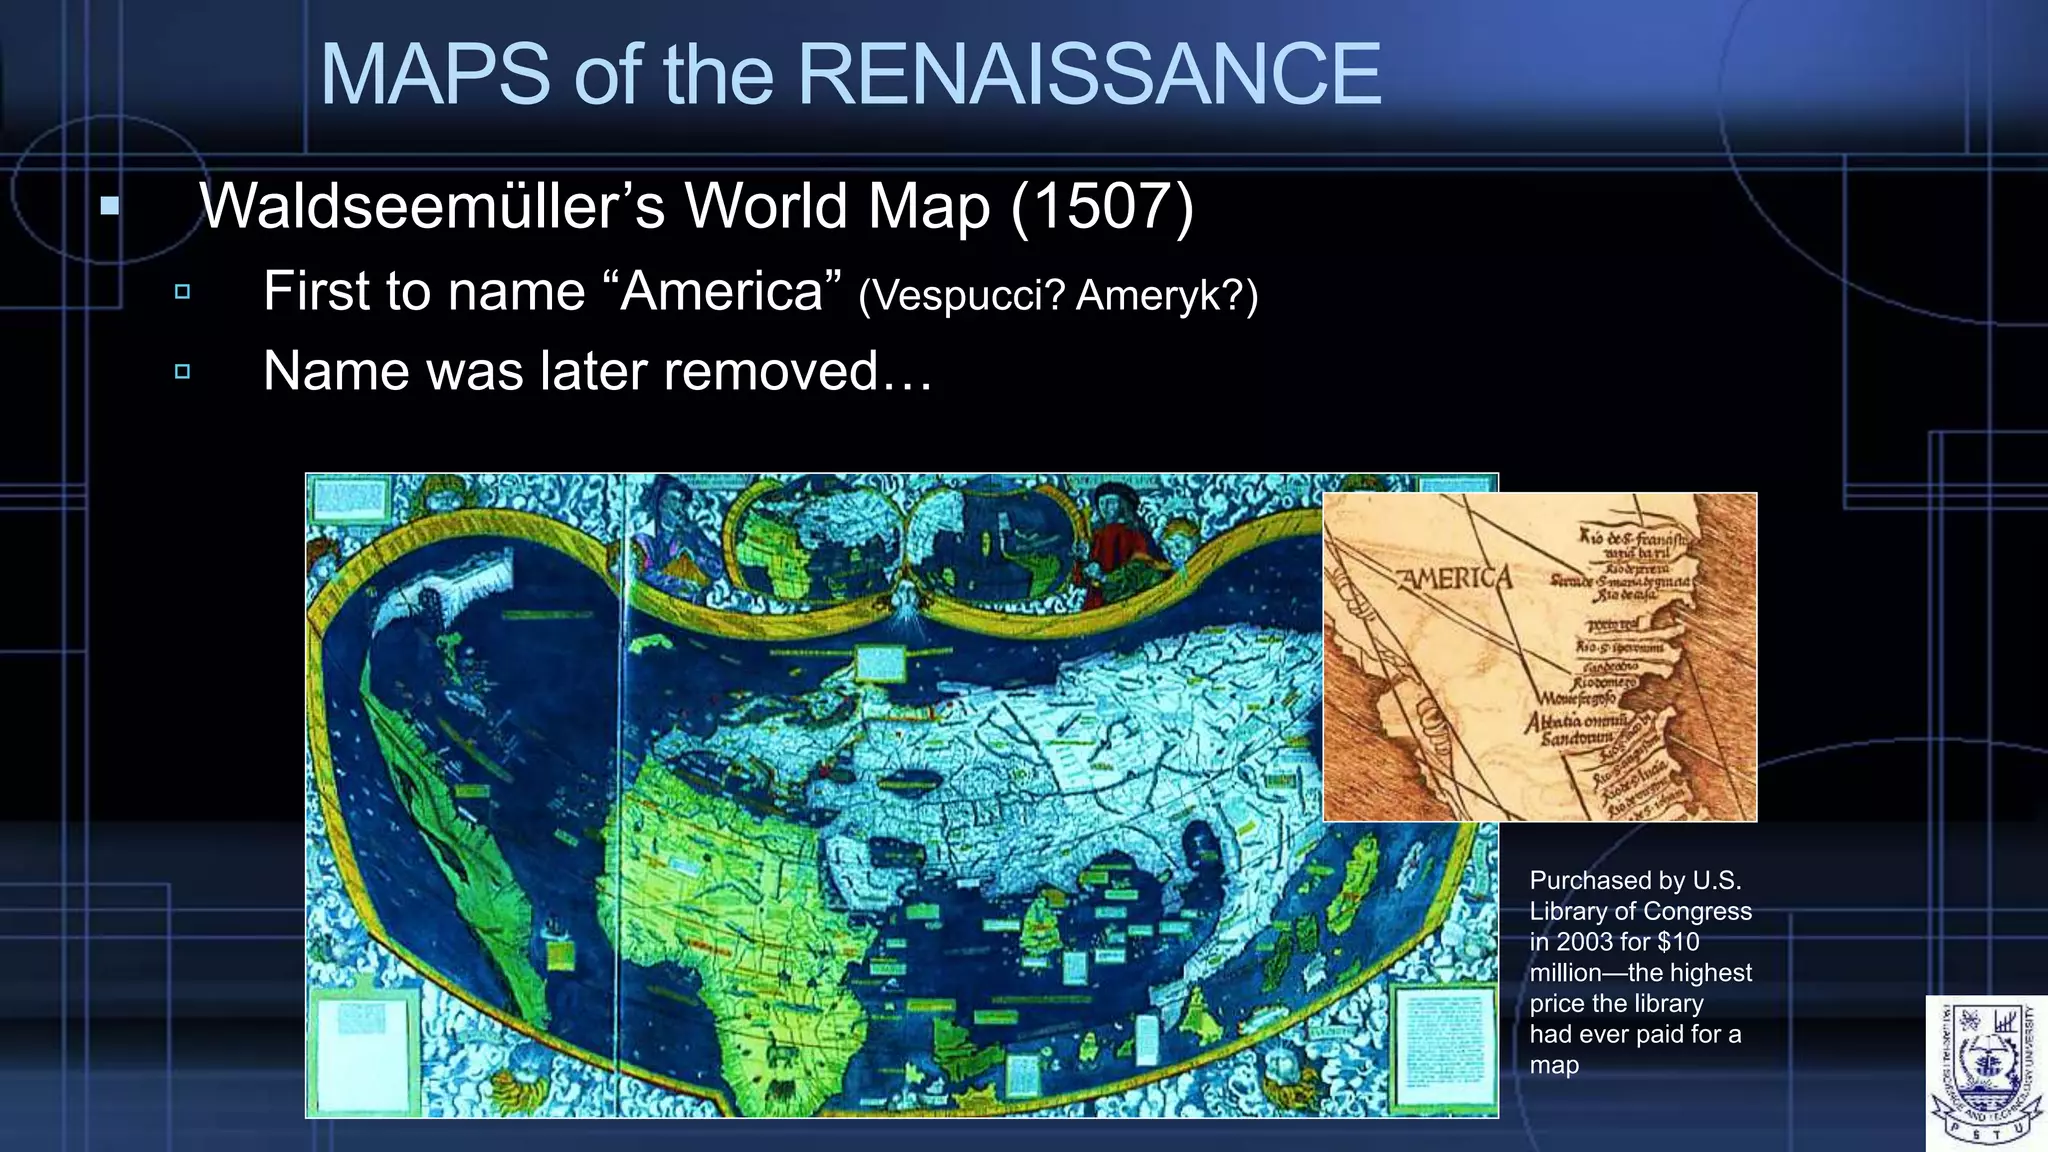Screen dimensions: 2048x1152
Task: Click the hollow bullet before Name was later removed
Action: click(x=182, y=371)
